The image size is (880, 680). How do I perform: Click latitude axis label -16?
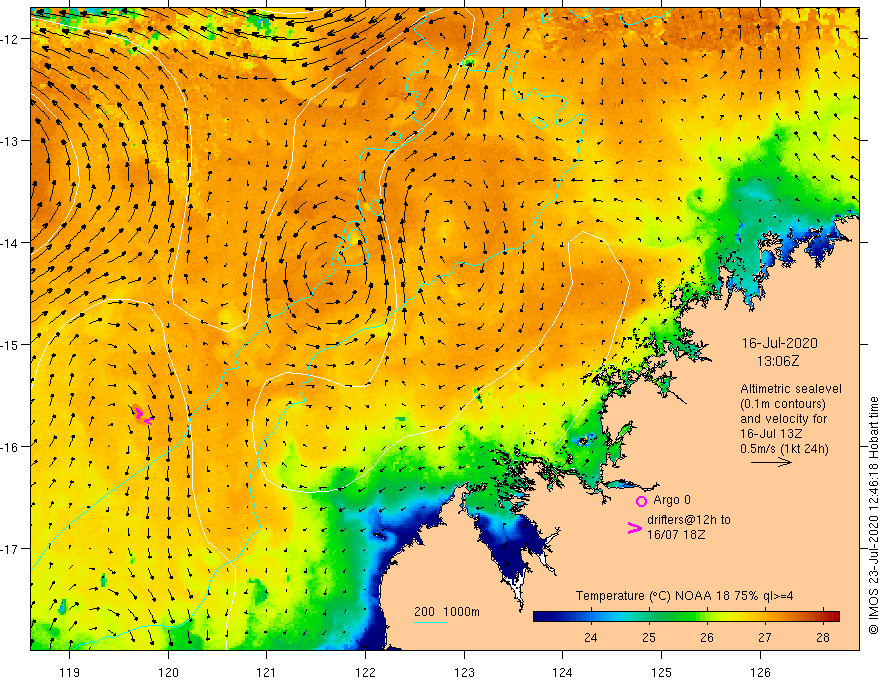click(x=10, y=447)
